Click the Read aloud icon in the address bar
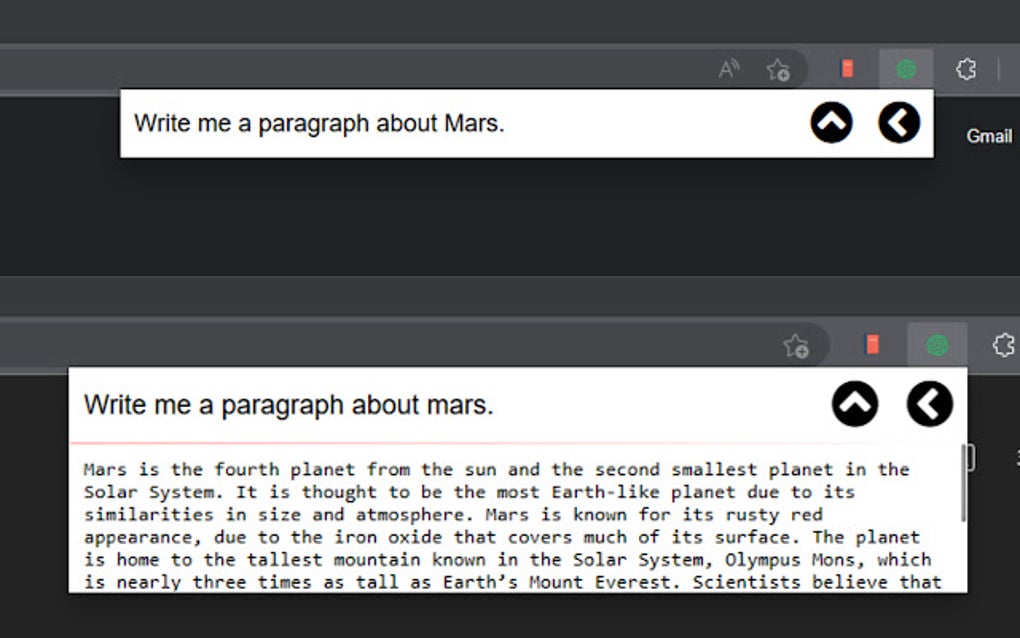This screenshot has height=638, width=1020. tap(729, 70)
